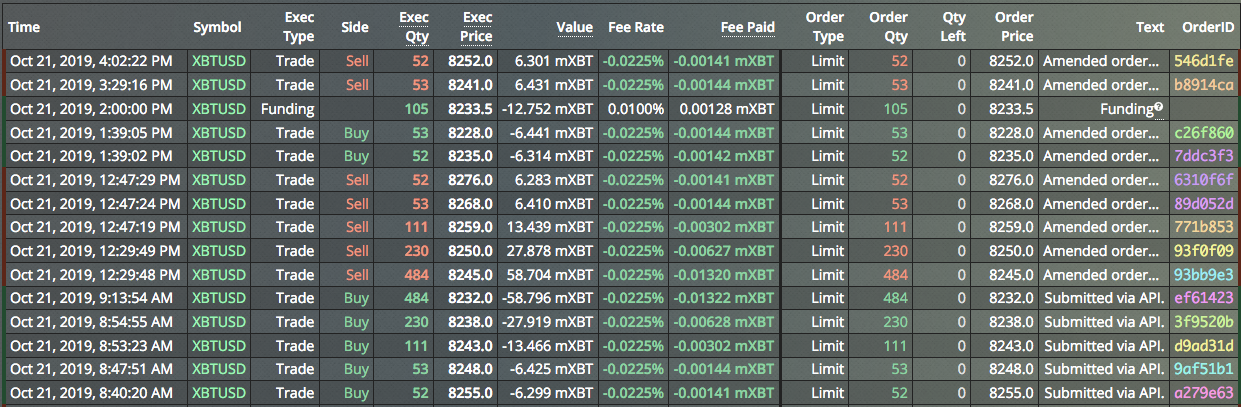Click the Order Type column header

[x=825, y=27]
